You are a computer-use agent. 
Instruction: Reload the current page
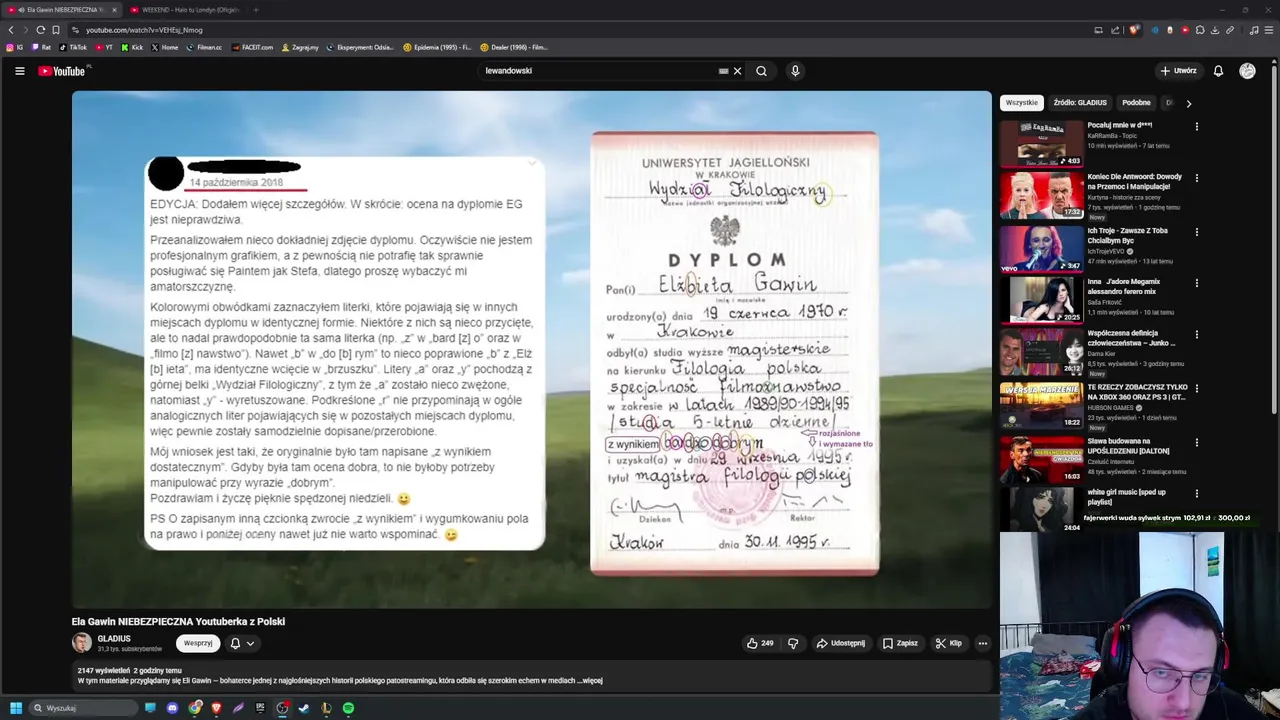(x=40, y=30)
